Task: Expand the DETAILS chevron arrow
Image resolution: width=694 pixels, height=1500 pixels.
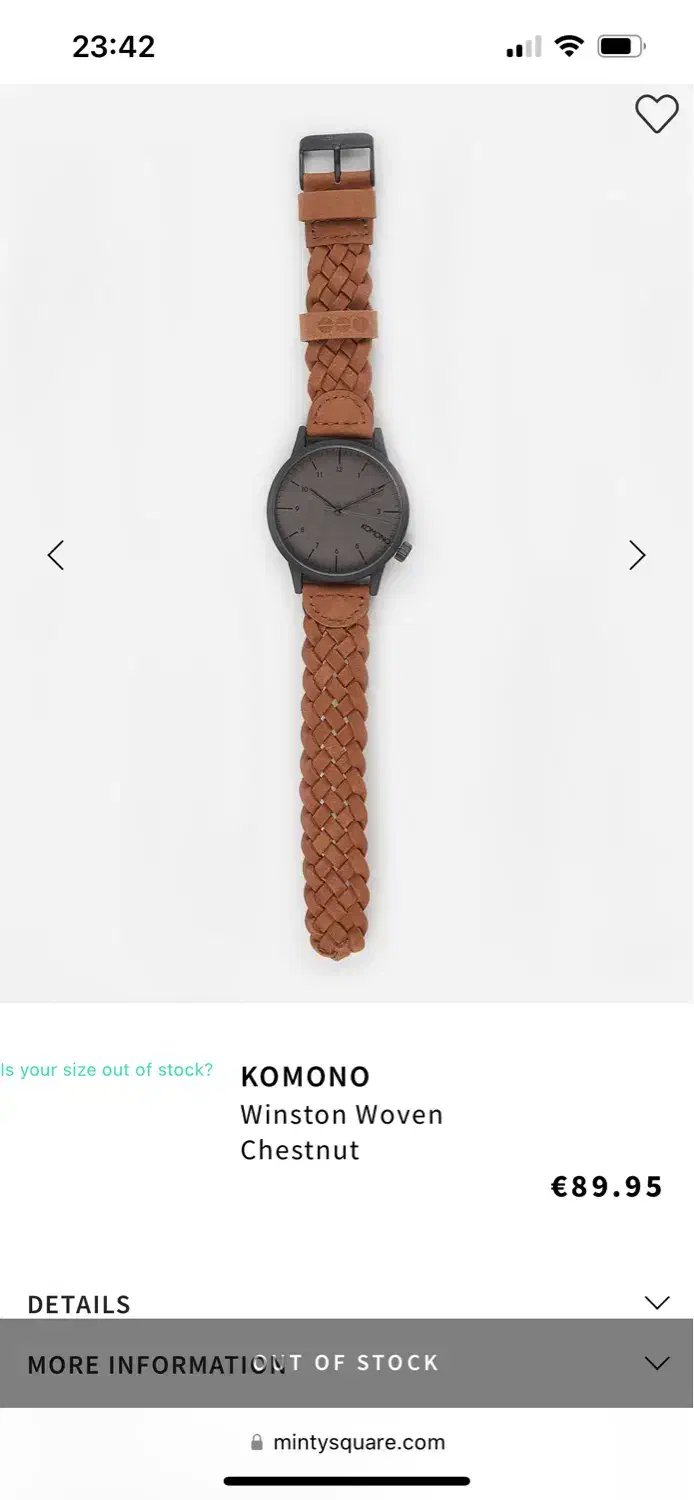Action: (x=657, y=1302)
